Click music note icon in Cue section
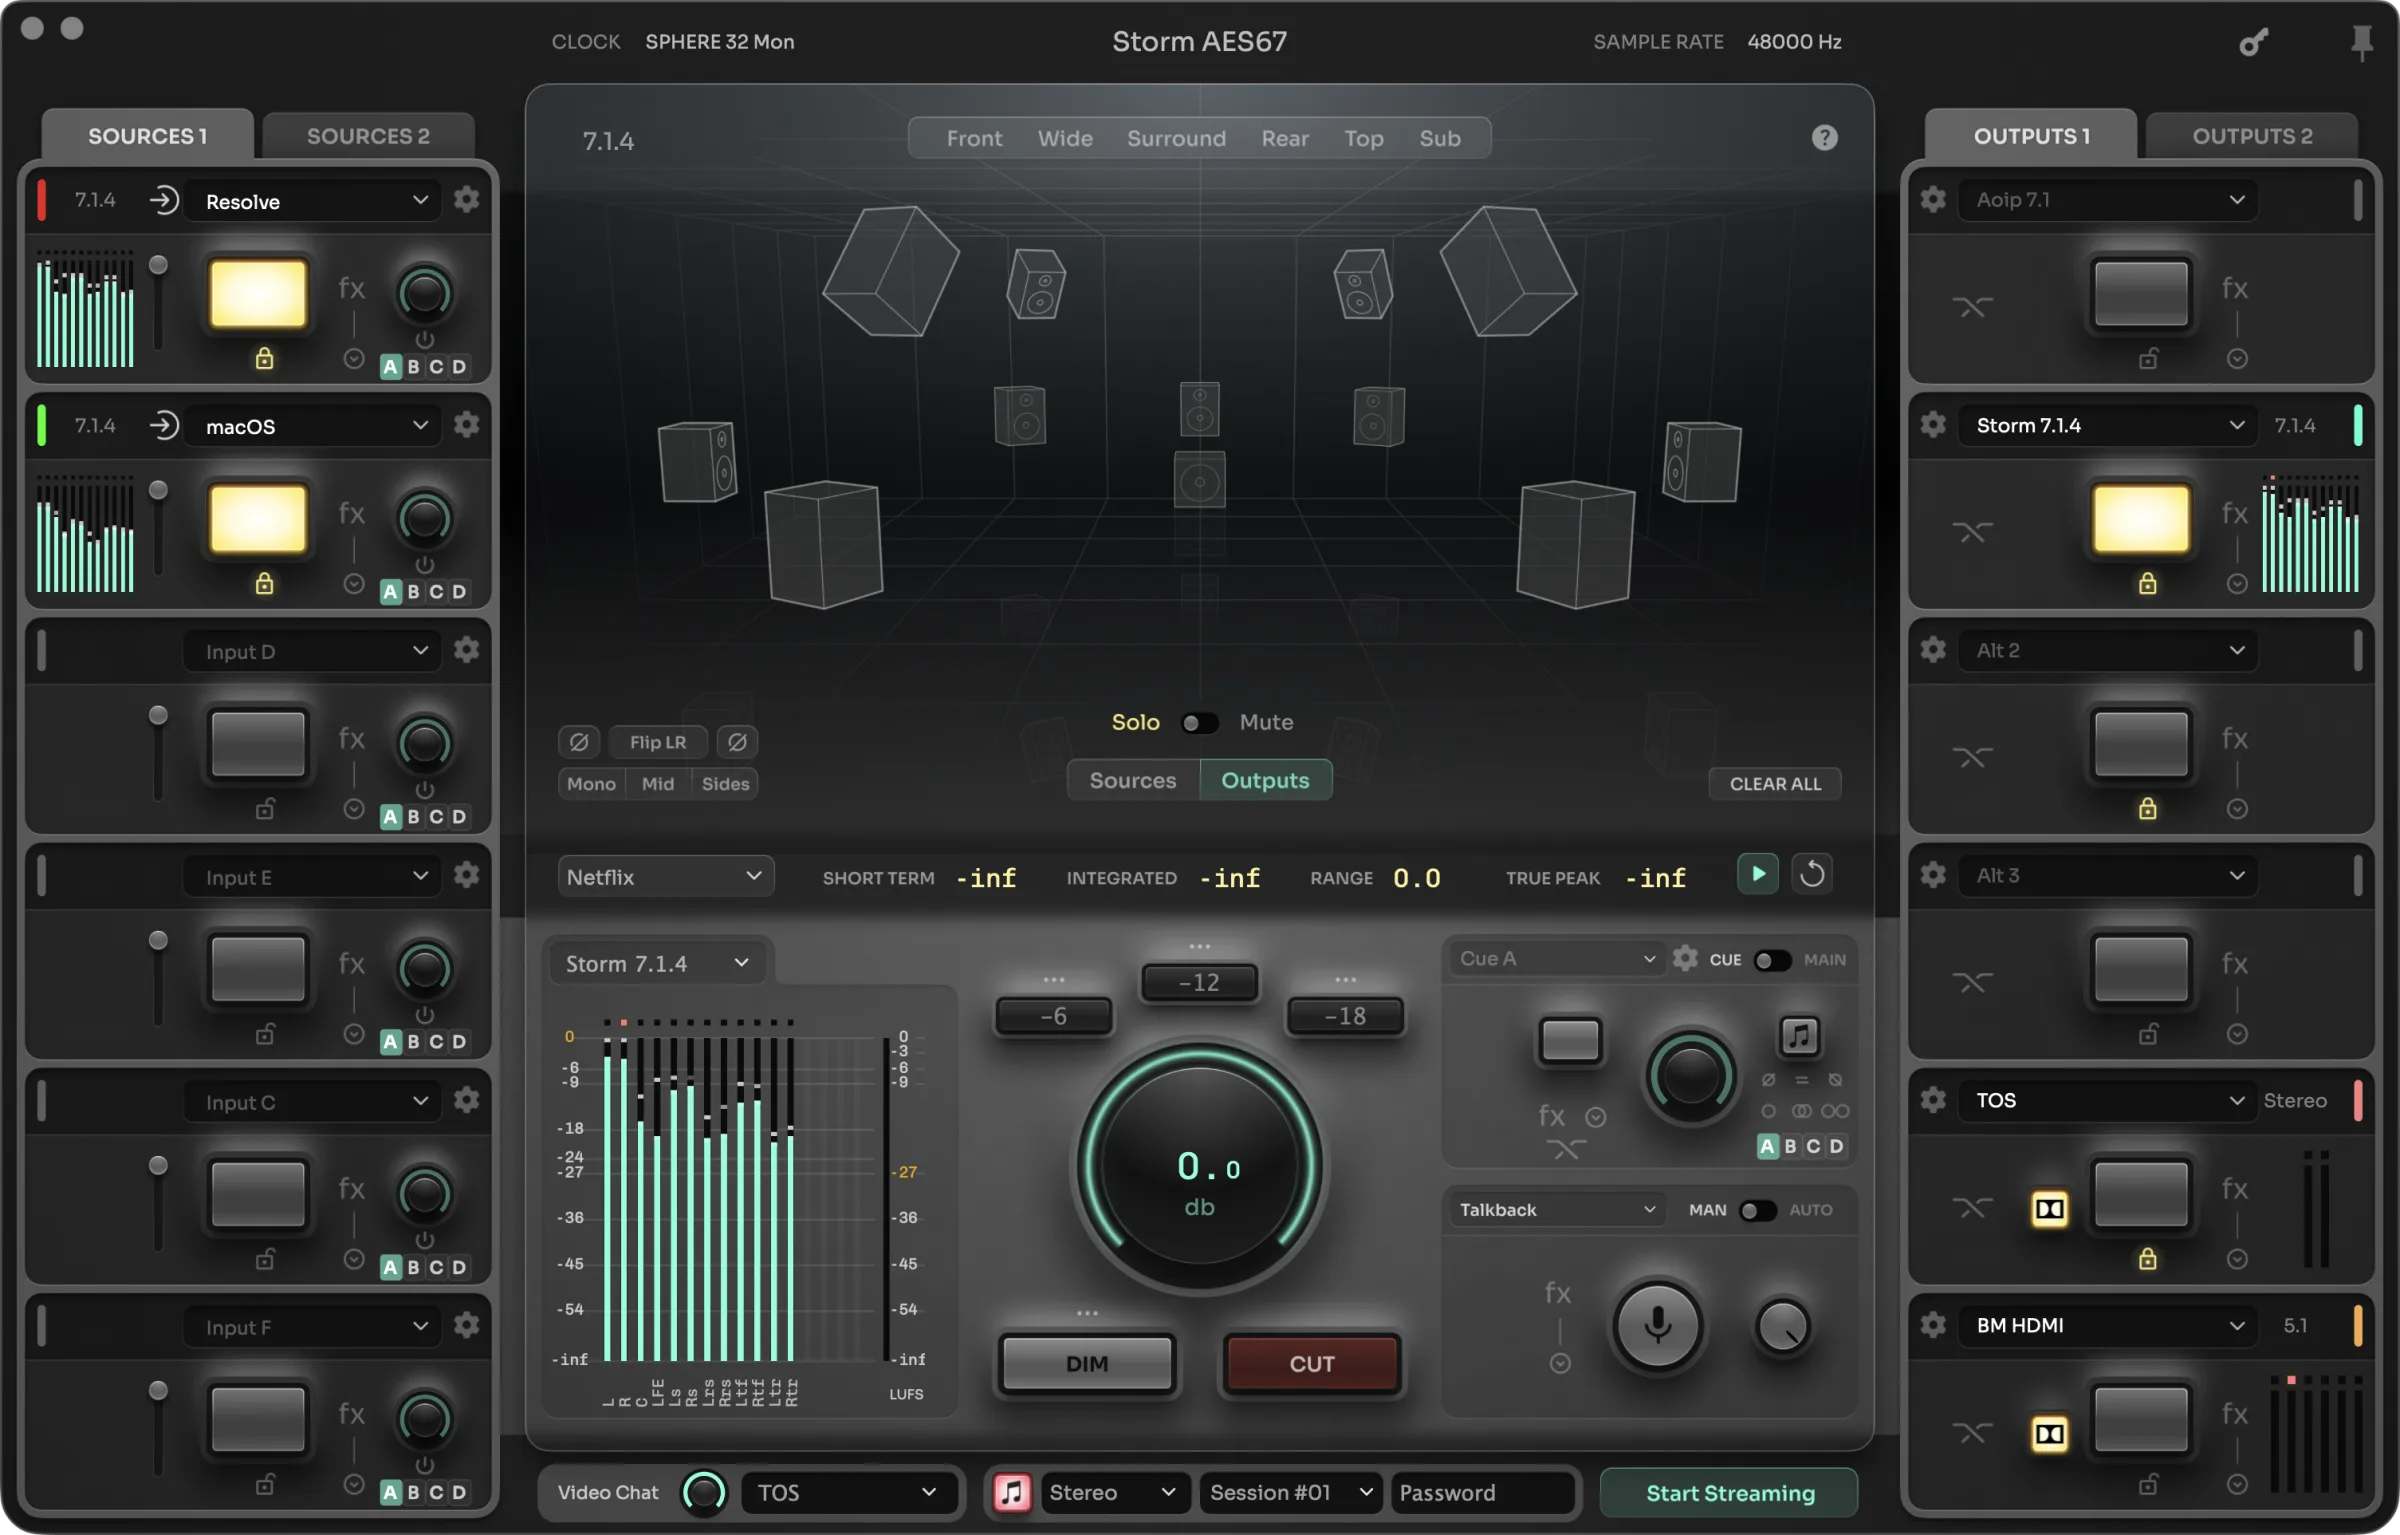 coord(1799,1036)
